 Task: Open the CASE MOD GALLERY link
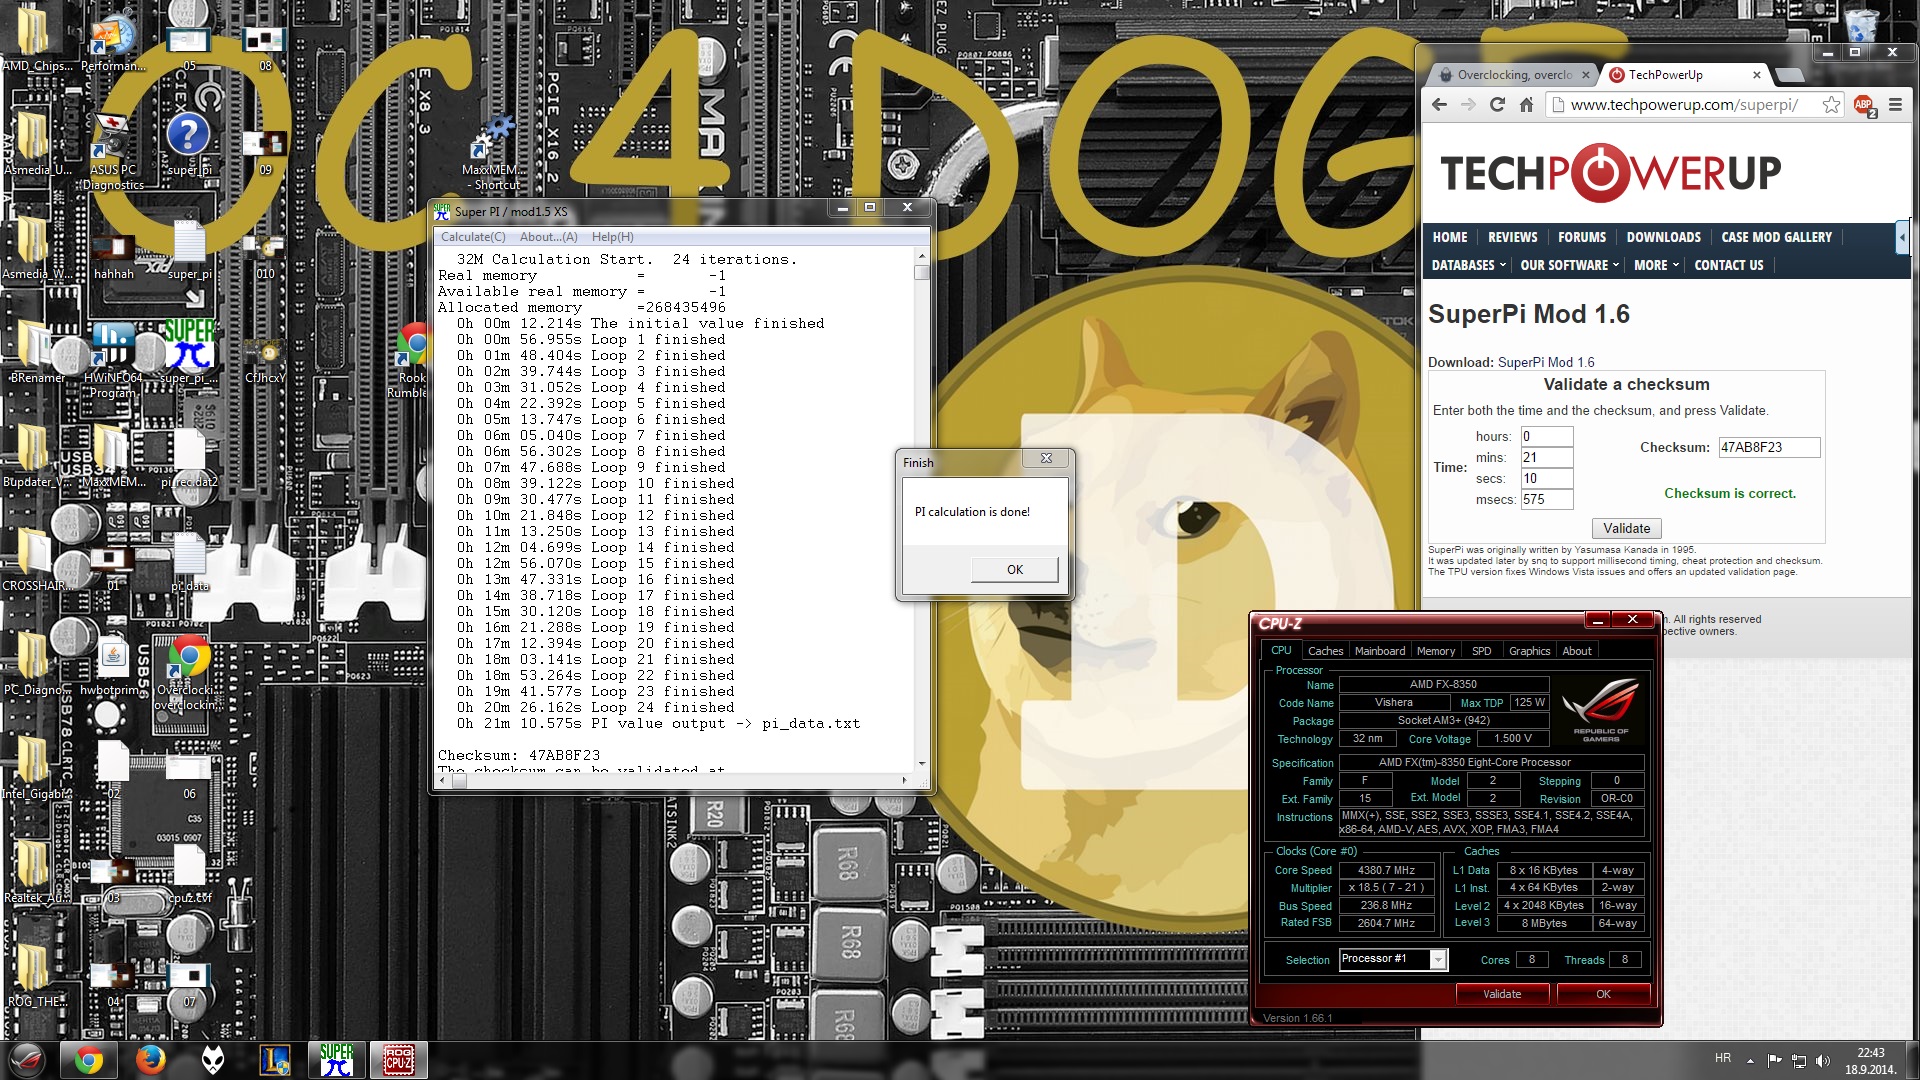click(x=1776, y=237)
